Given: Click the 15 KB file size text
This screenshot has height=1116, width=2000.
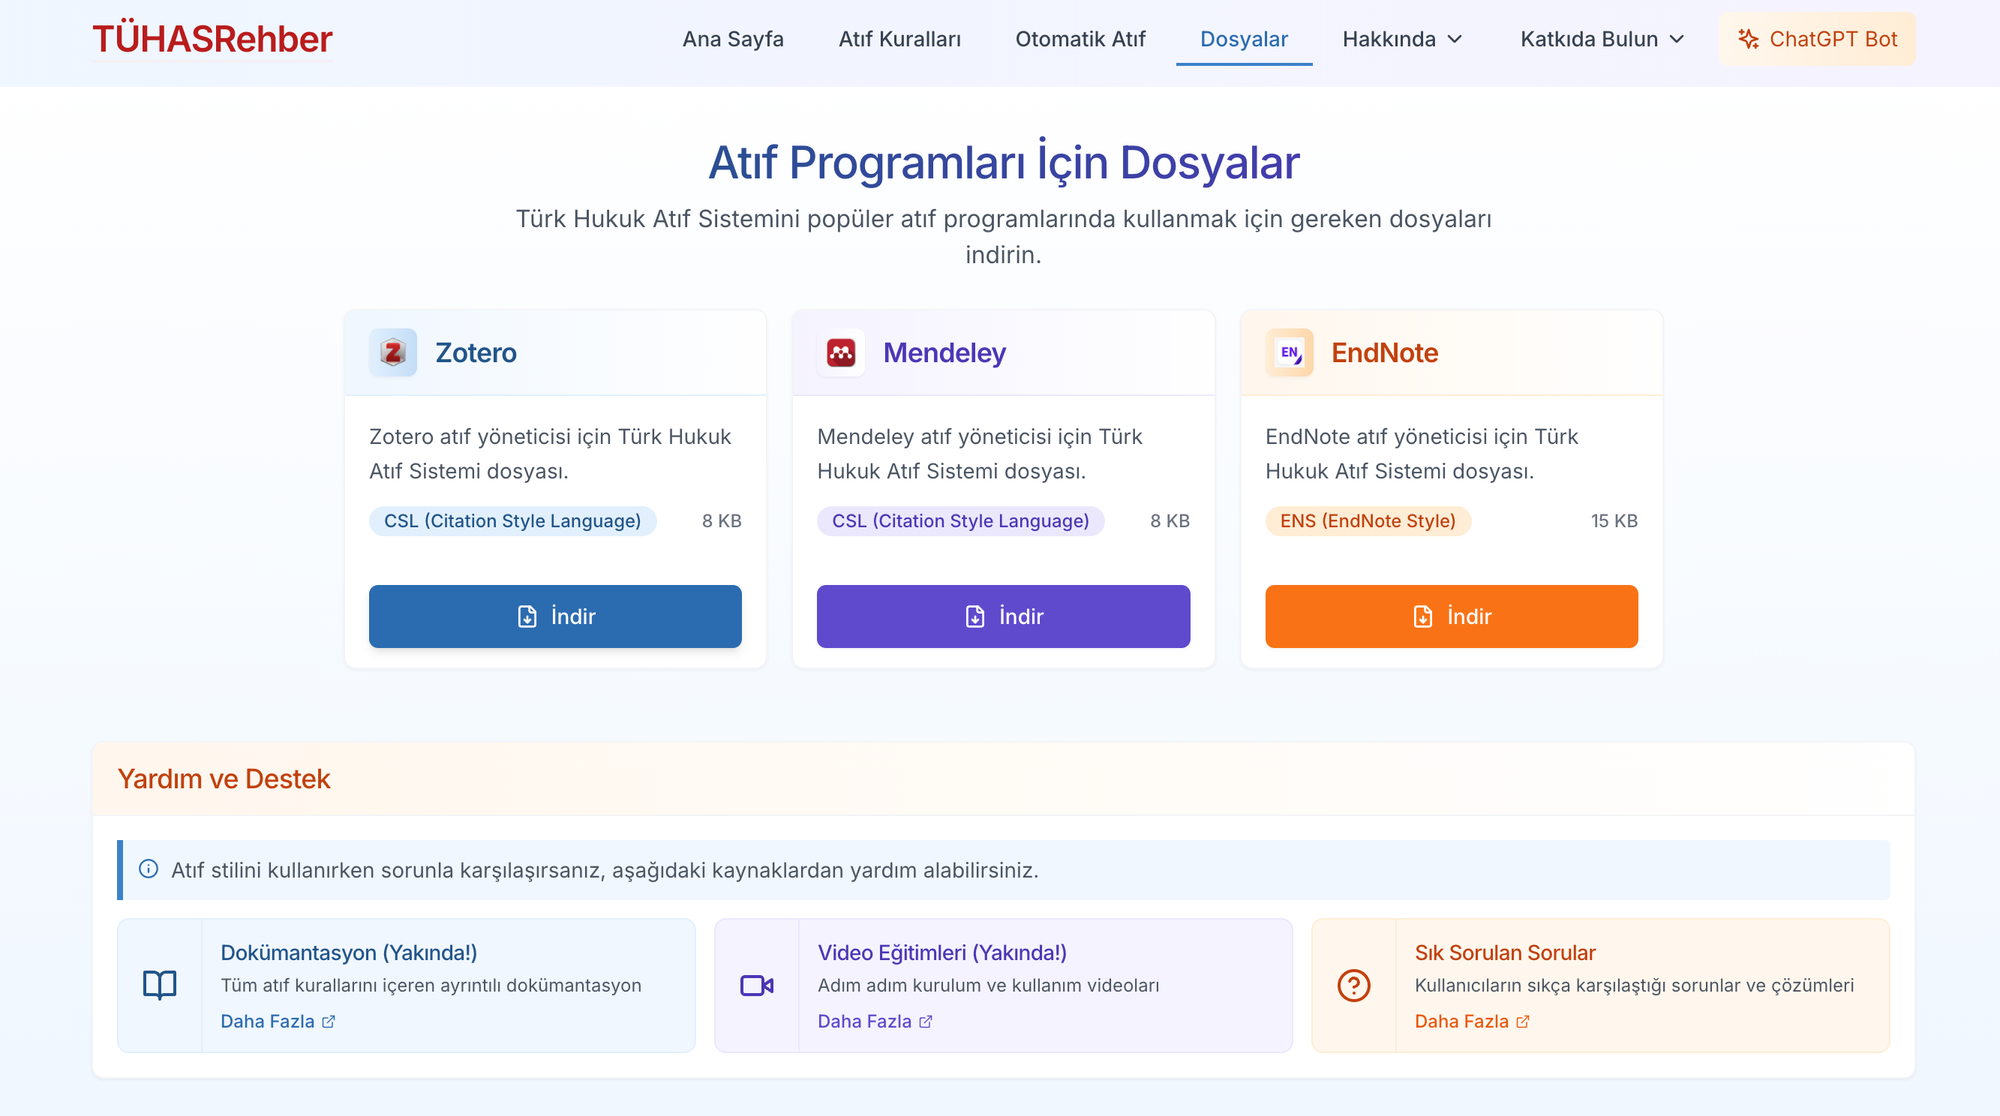Looking at the screenshot, I should click(x=1614, y=521).
